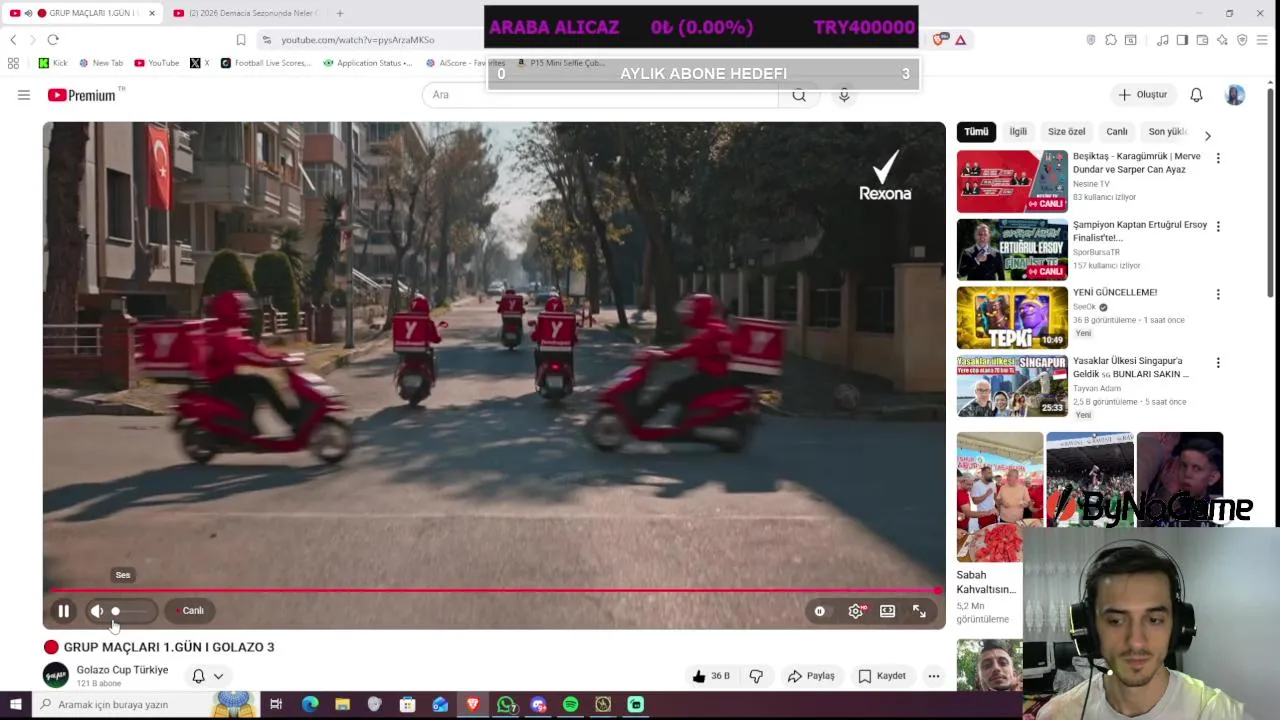Bookmark this page icon
Screen dimensions: 1280x720
tap(241, 40)
